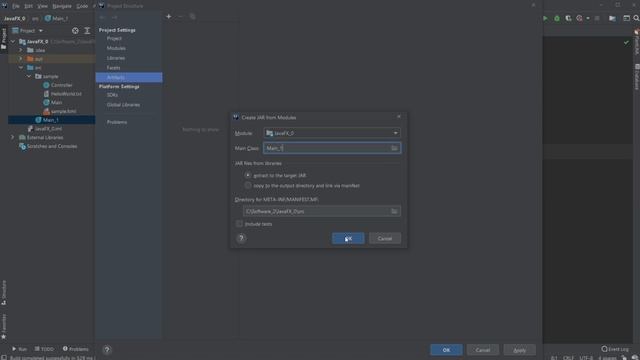
Task: Click Cancel in Project Structure window
Action: click(482, 350)
